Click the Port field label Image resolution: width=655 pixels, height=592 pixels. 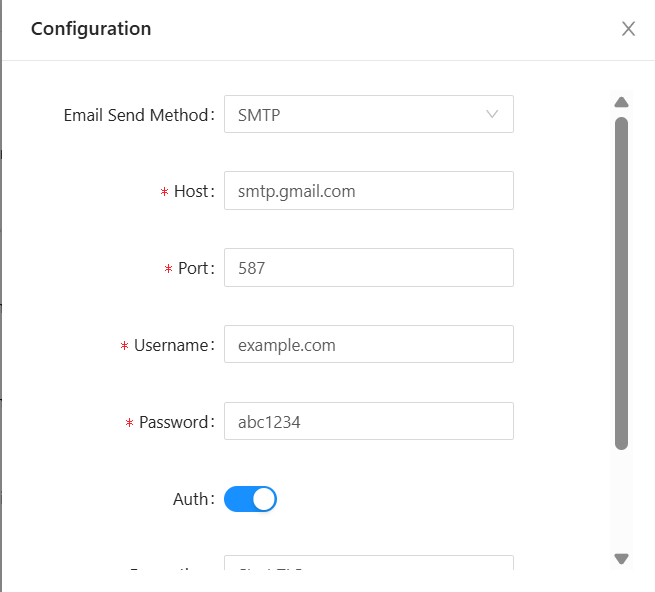point(194,268)
